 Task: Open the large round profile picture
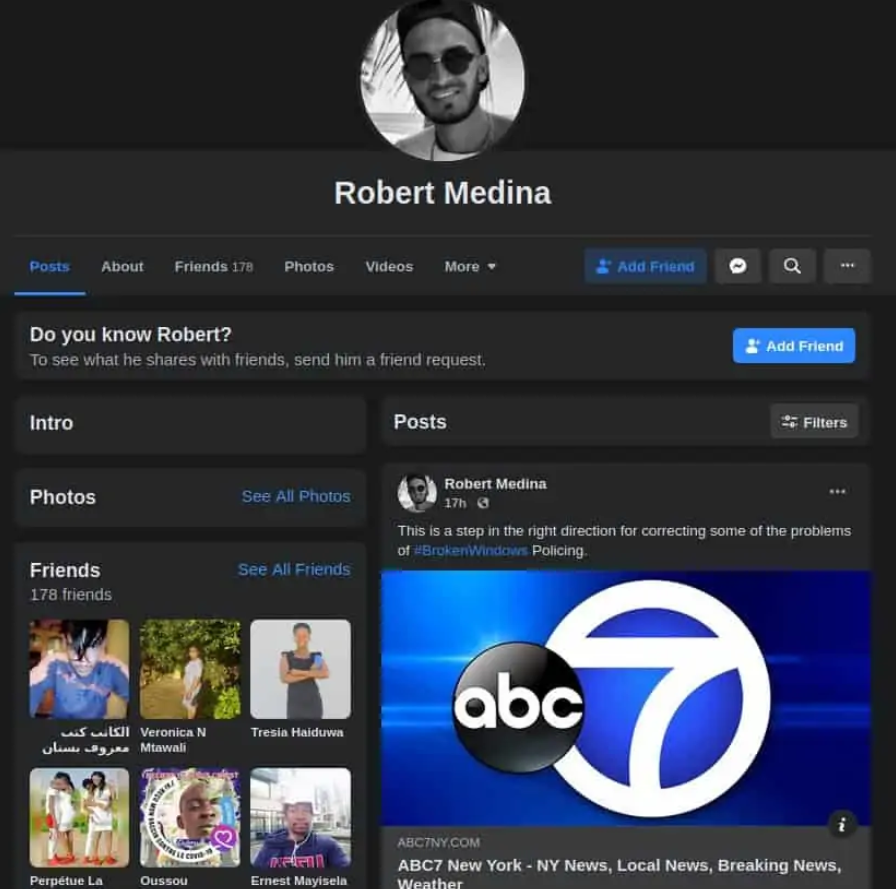tap(442, 78)
